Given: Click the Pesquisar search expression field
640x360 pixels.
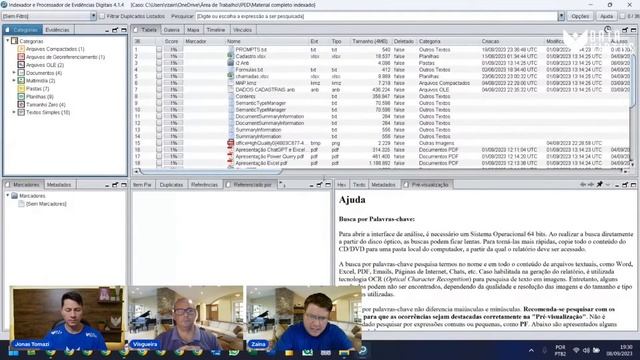Looking at the screenshot, I should tap(376, 16).
